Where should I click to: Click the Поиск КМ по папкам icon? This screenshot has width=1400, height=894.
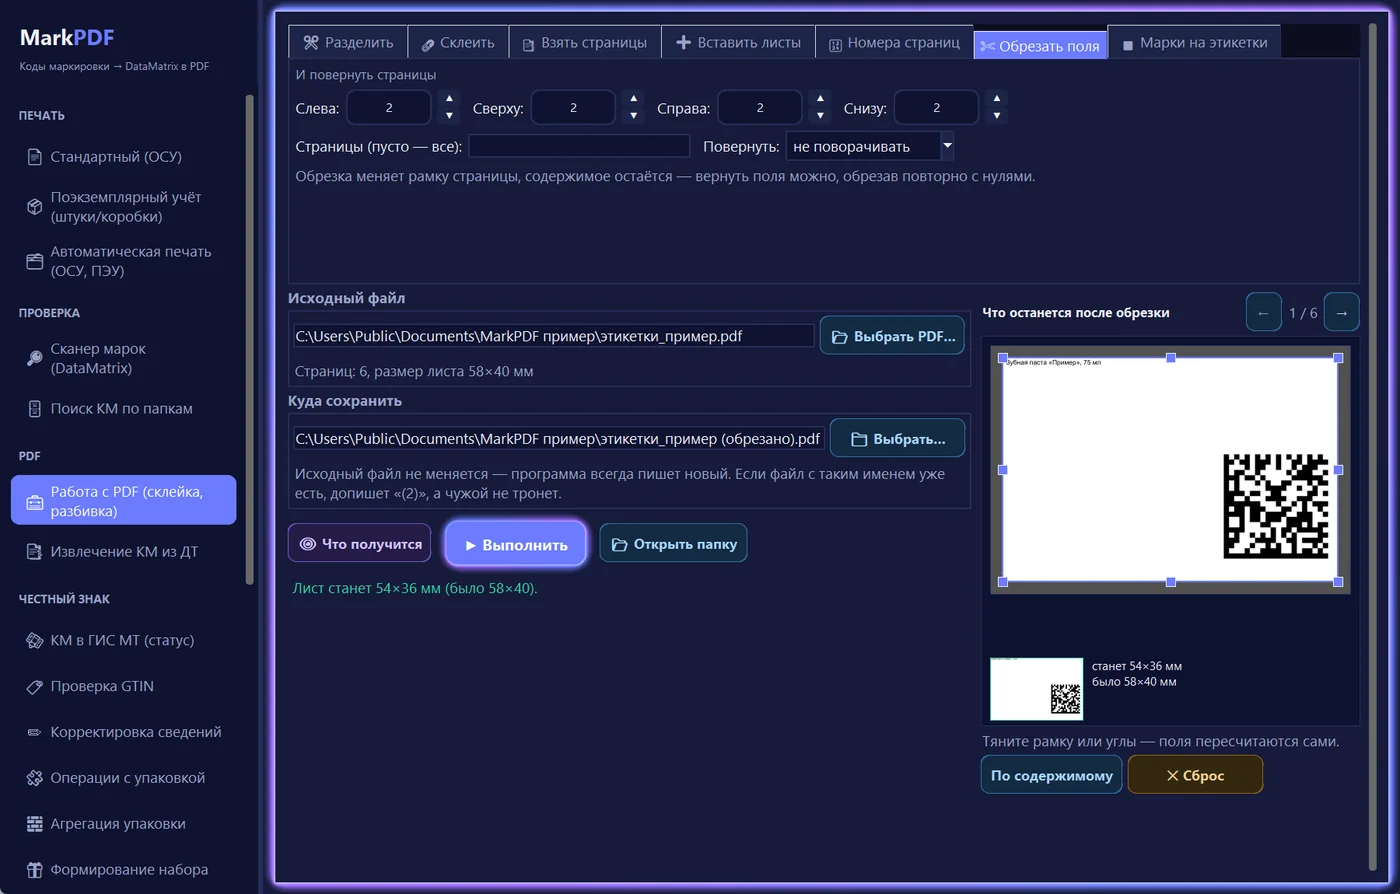(34, 409)
